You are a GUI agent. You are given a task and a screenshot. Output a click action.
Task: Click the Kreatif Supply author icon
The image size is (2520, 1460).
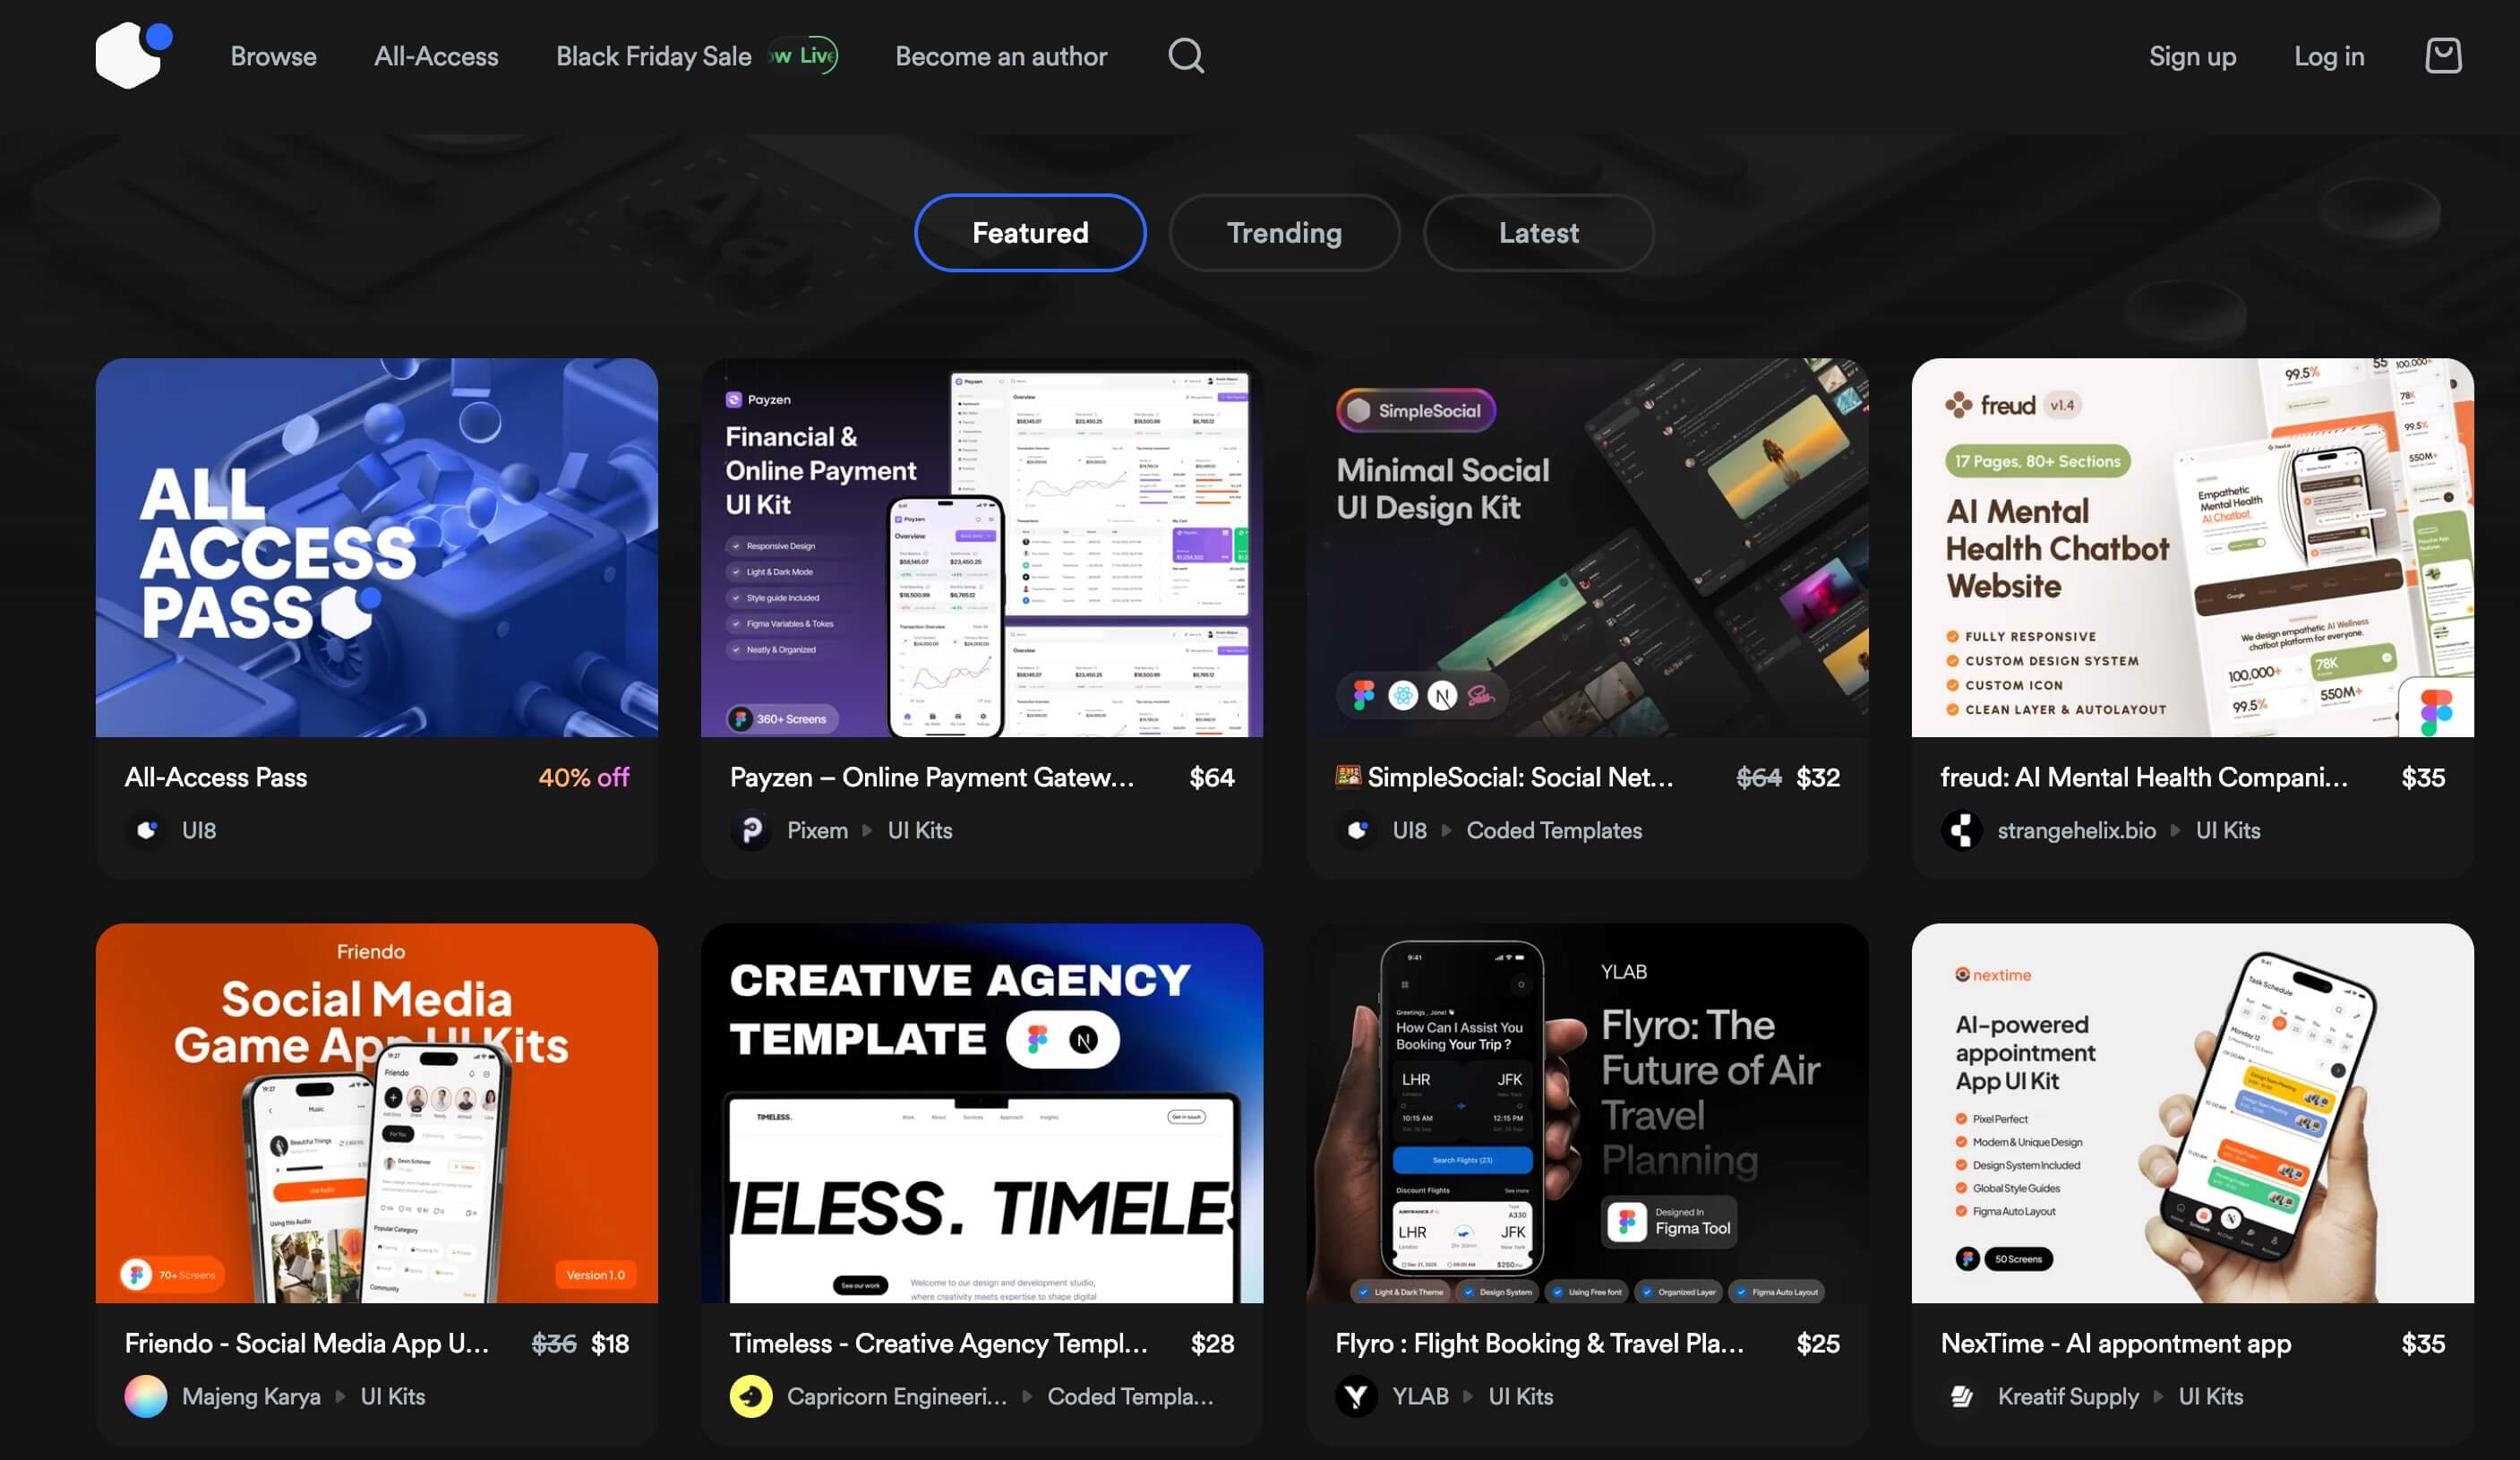coord(1961,1396)
